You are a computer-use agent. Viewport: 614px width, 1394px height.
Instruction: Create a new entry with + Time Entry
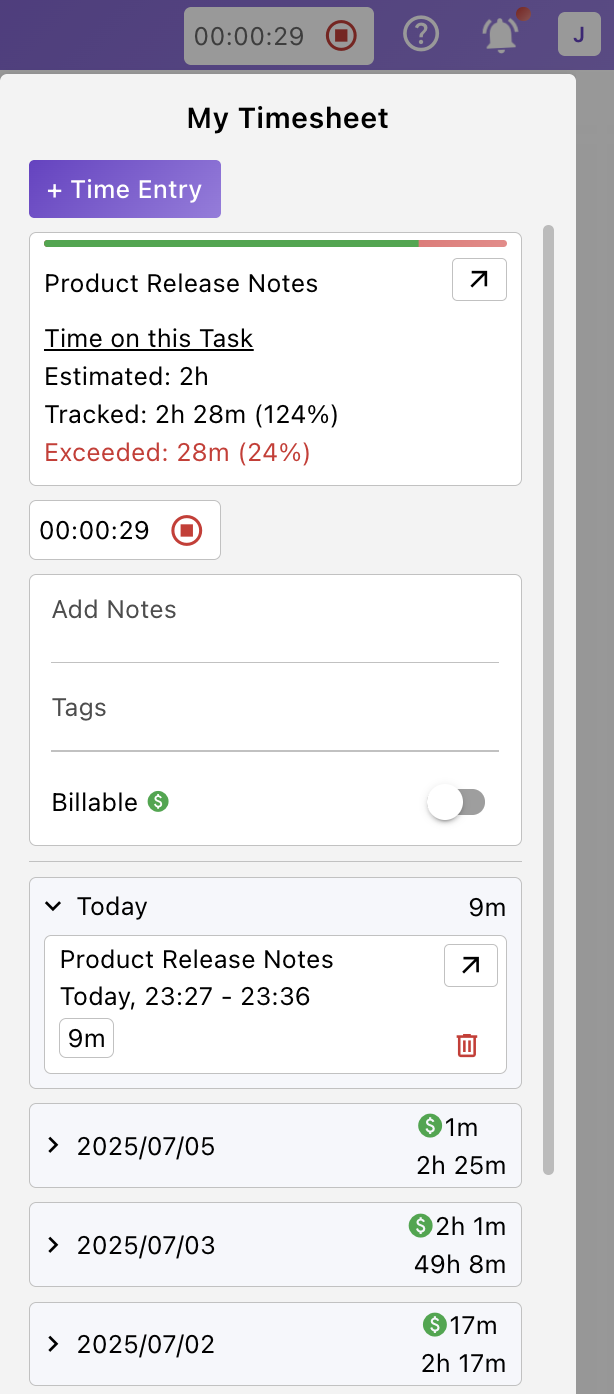(x=124, y=189)
